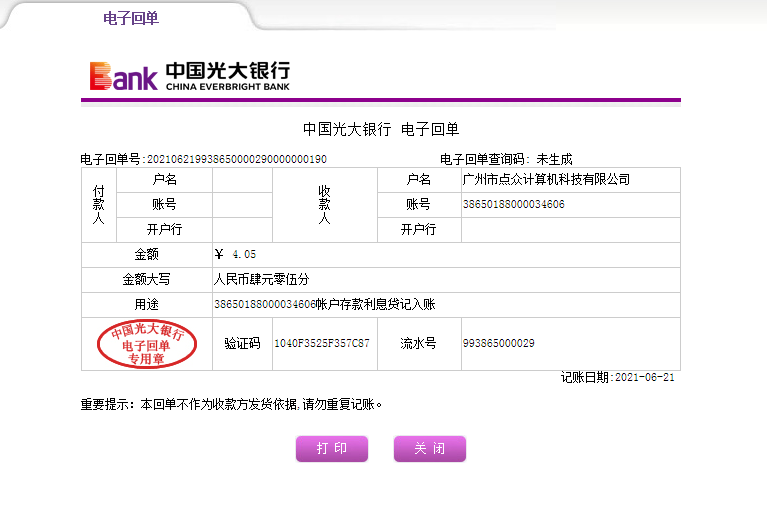767x520 pixels.
Task: Click the amount value ¥ 4.05
Action: (235, 254)
